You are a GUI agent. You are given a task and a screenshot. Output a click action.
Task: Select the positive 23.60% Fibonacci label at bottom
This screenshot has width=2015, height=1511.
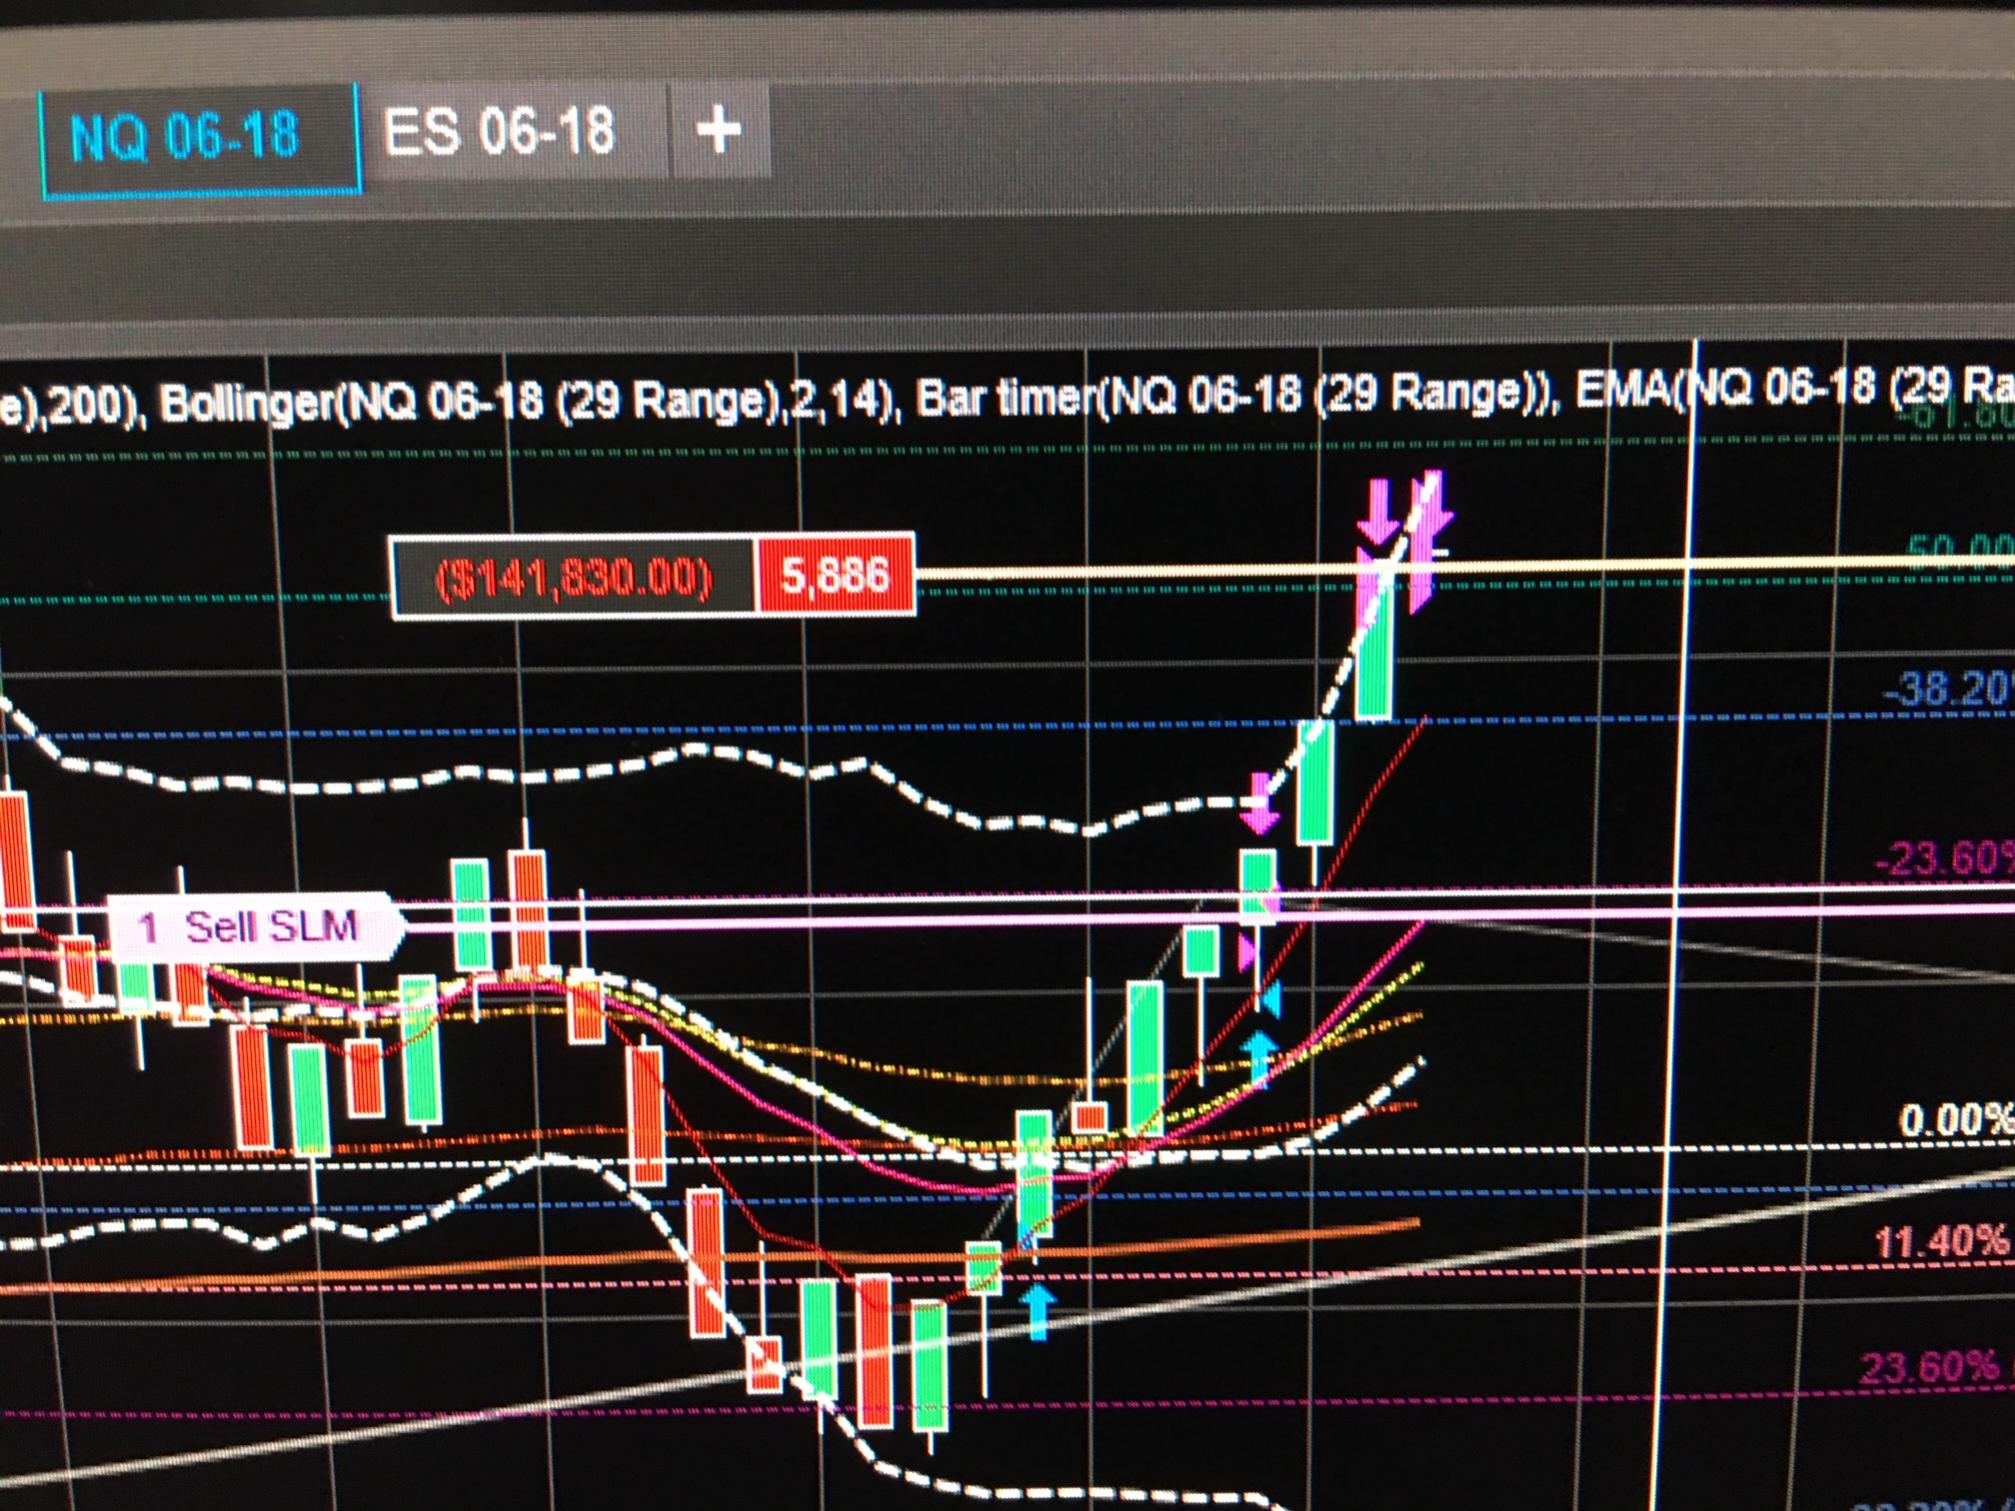point(1930,1367)
